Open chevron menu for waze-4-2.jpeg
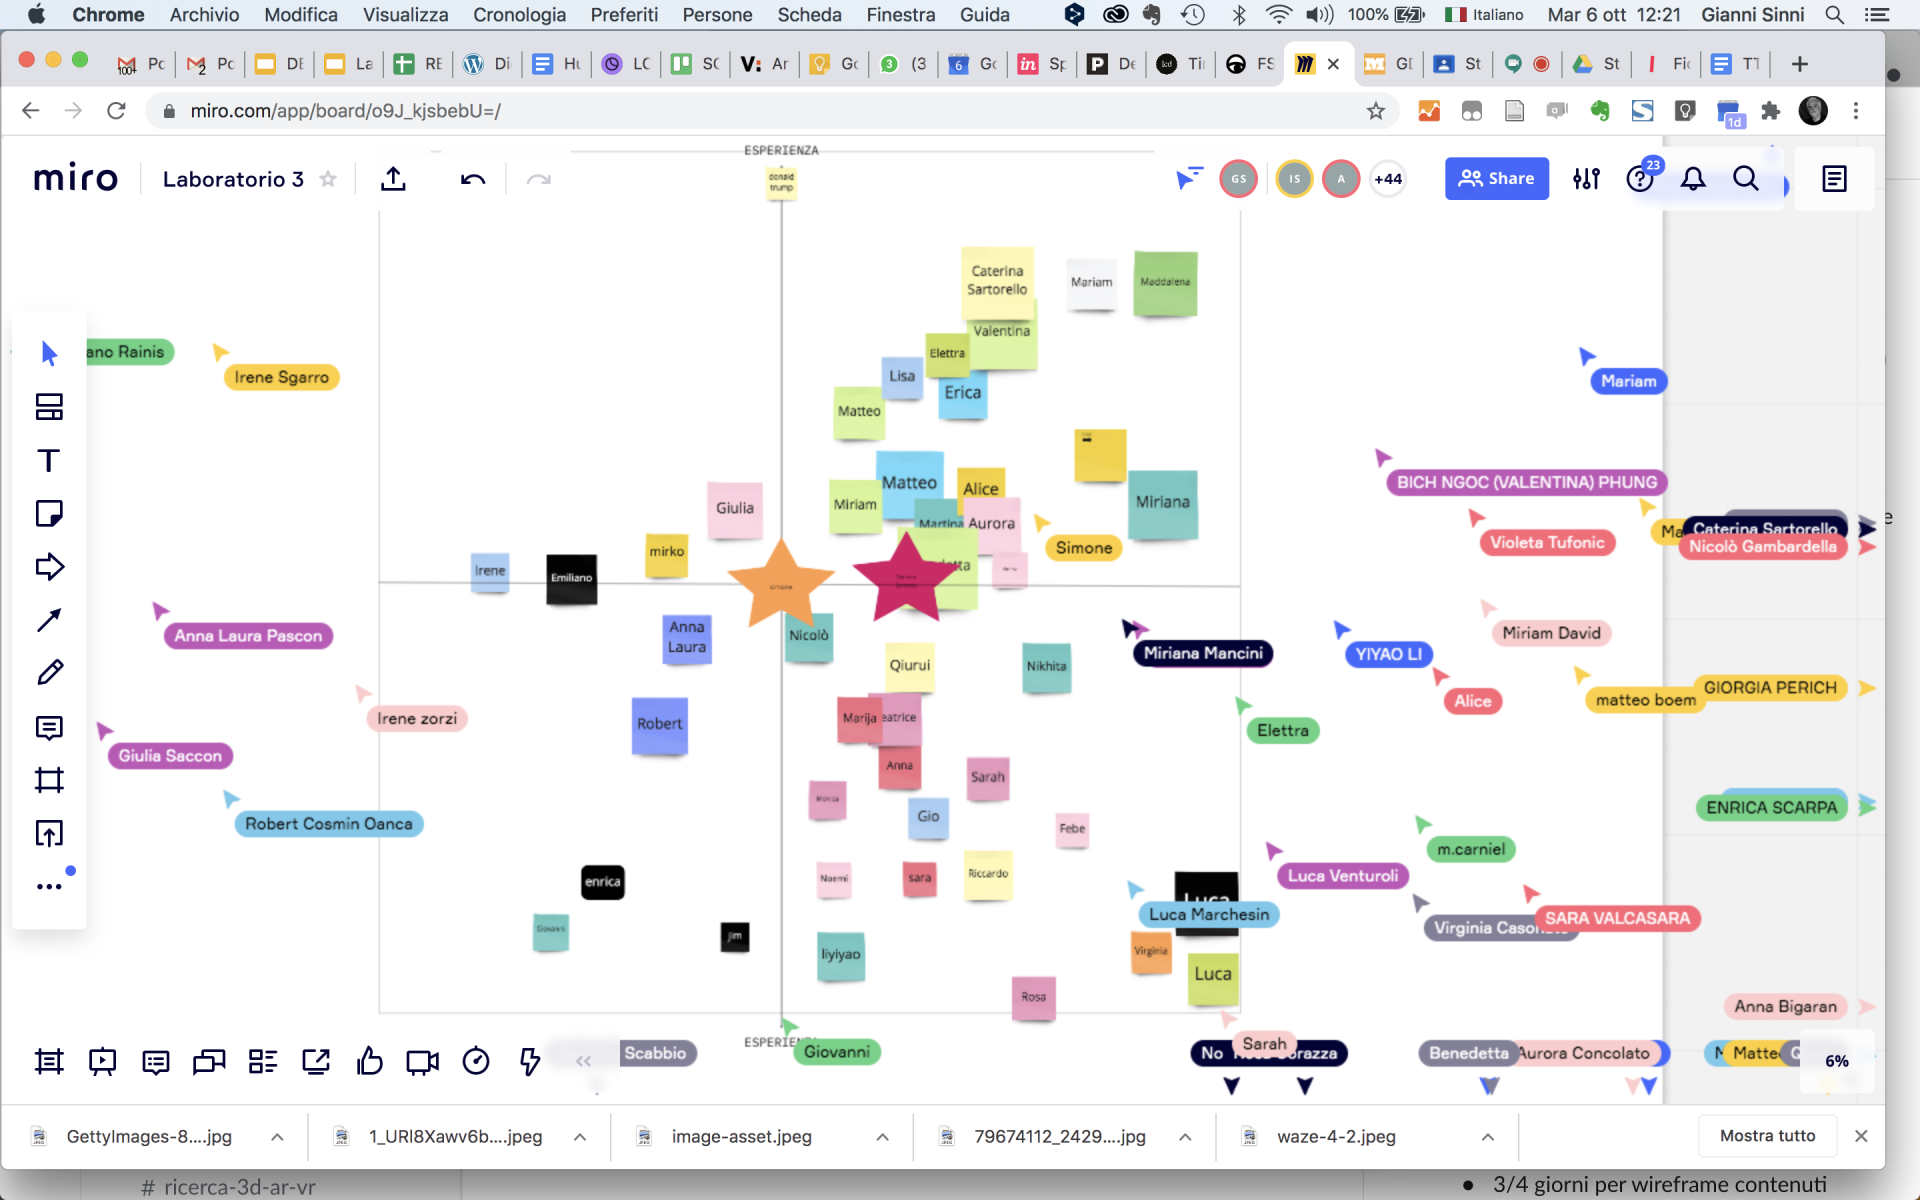Image resolution: width=1920 pixels, height=1200 pixels. point(1487,1137)
